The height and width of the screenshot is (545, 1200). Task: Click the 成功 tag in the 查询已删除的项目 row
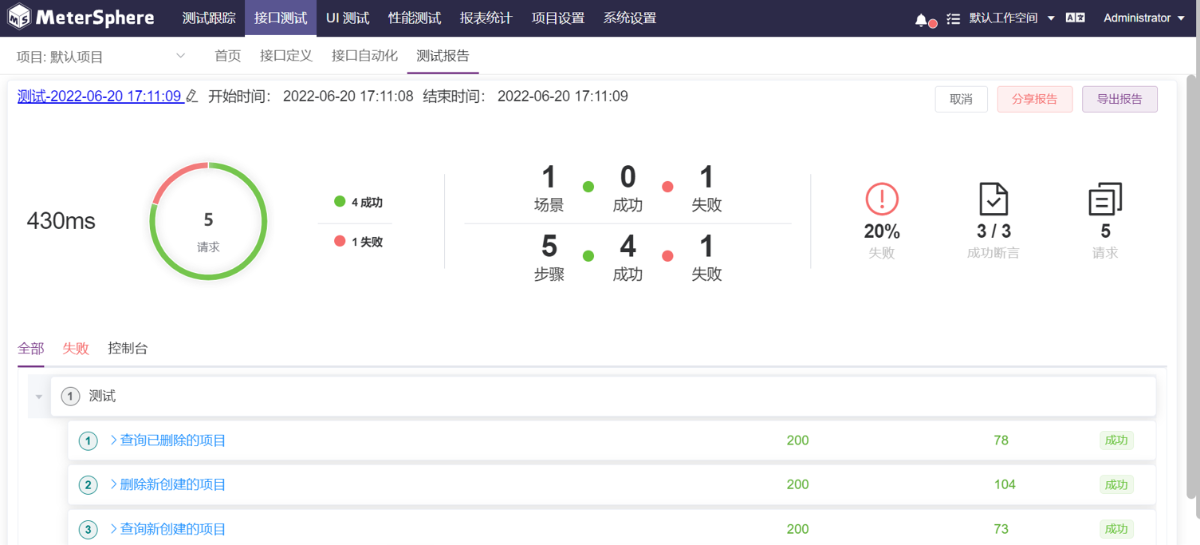click(1116, 440)
